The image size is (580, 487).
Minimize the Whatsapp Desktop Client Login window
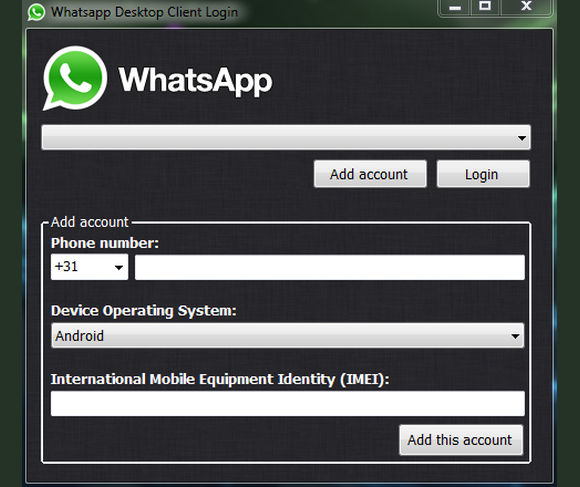[455, 7]
